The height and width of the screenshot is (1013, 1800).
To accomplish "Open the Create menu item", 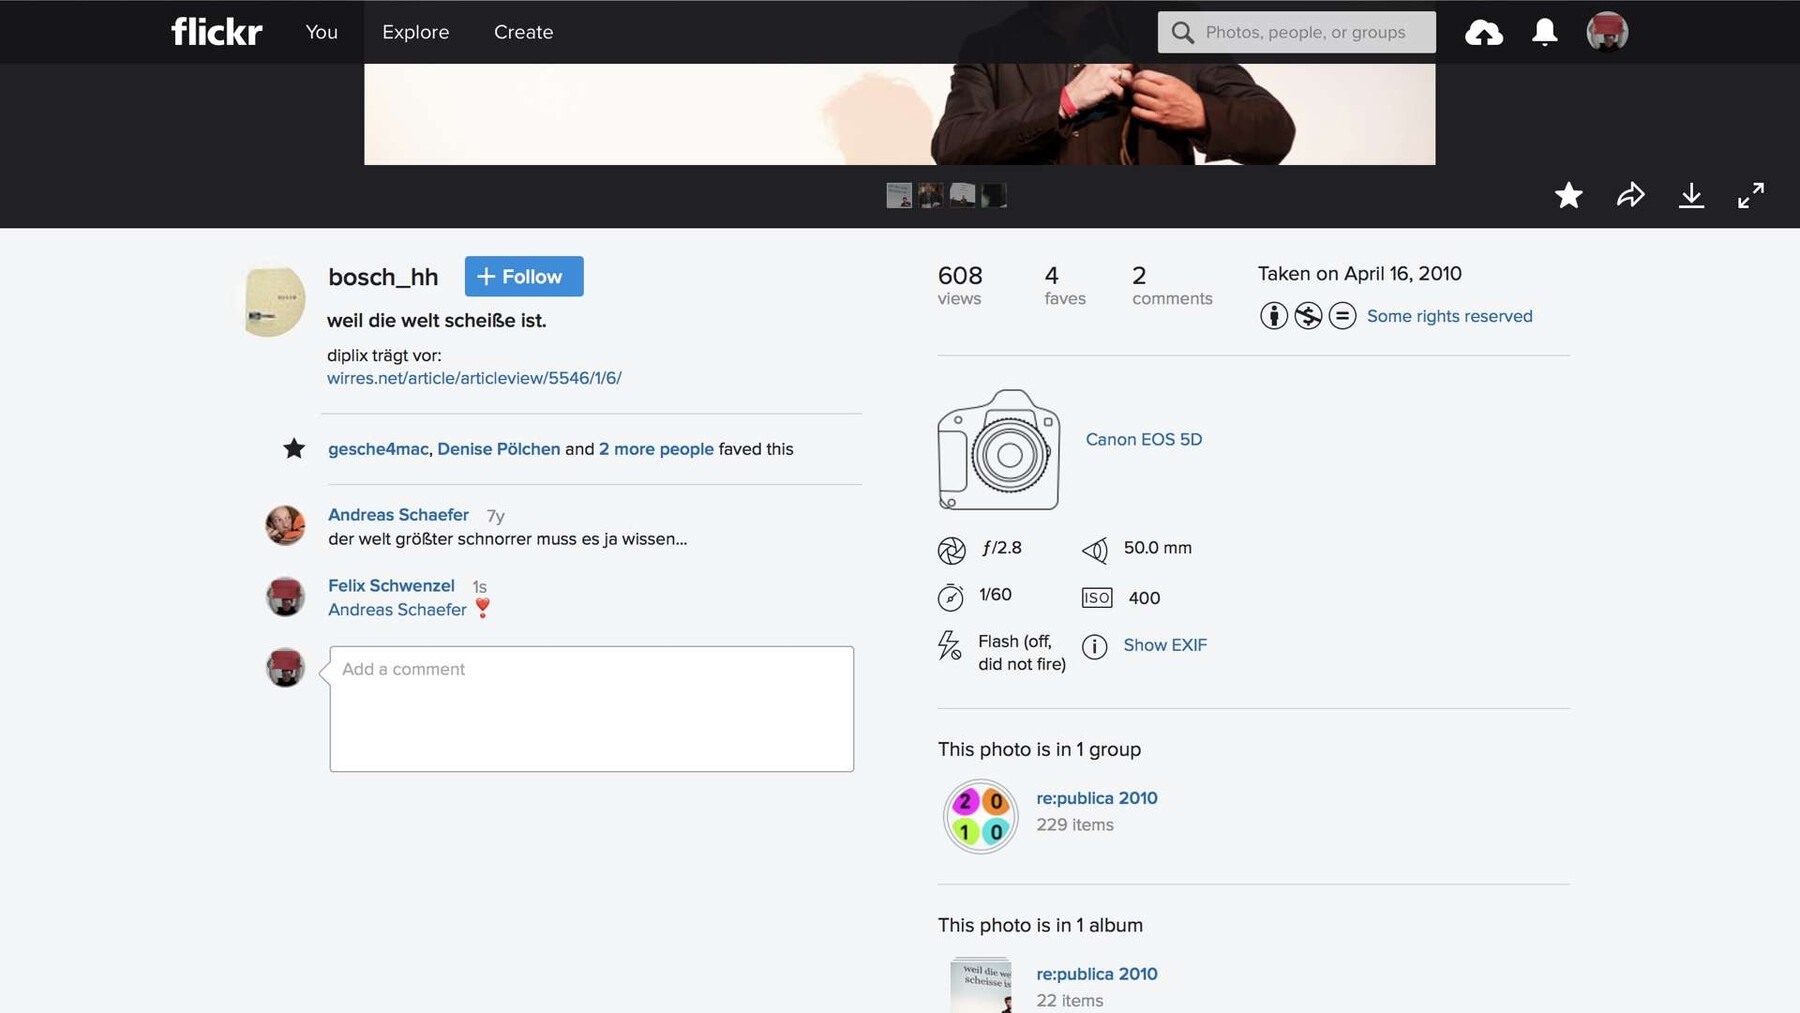I will point(523,32).
